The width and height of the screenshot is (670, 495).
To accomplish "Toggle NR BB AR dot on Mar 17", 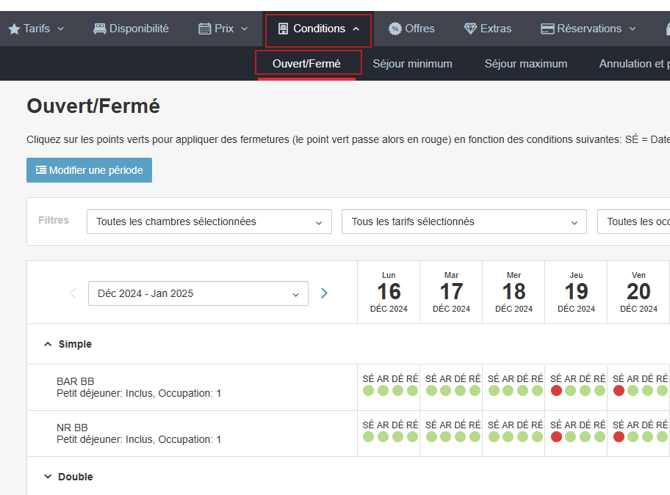I will (446, 436).
